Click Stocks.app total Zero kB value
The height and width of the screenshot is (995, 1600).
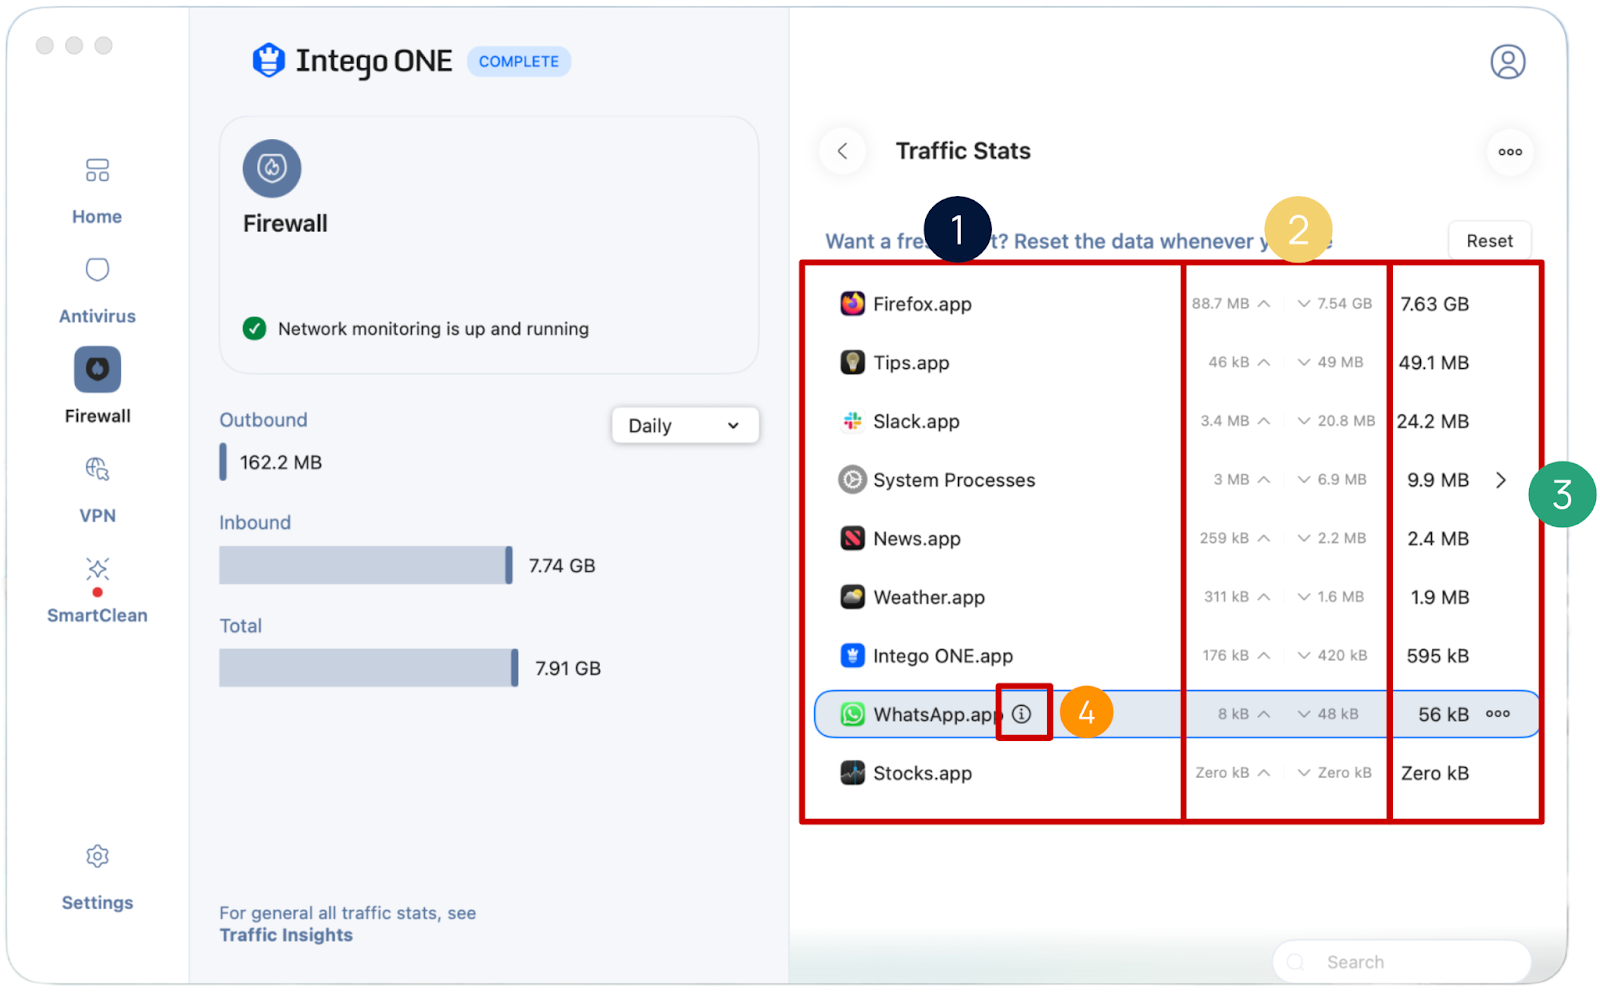[1435, 773]
